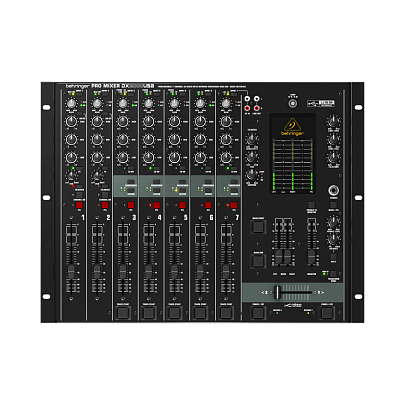The height and width of the screenshot is (405, 405).
Task: Click the SPLIT button below the right knobs
Action: (x=333, y=257)
